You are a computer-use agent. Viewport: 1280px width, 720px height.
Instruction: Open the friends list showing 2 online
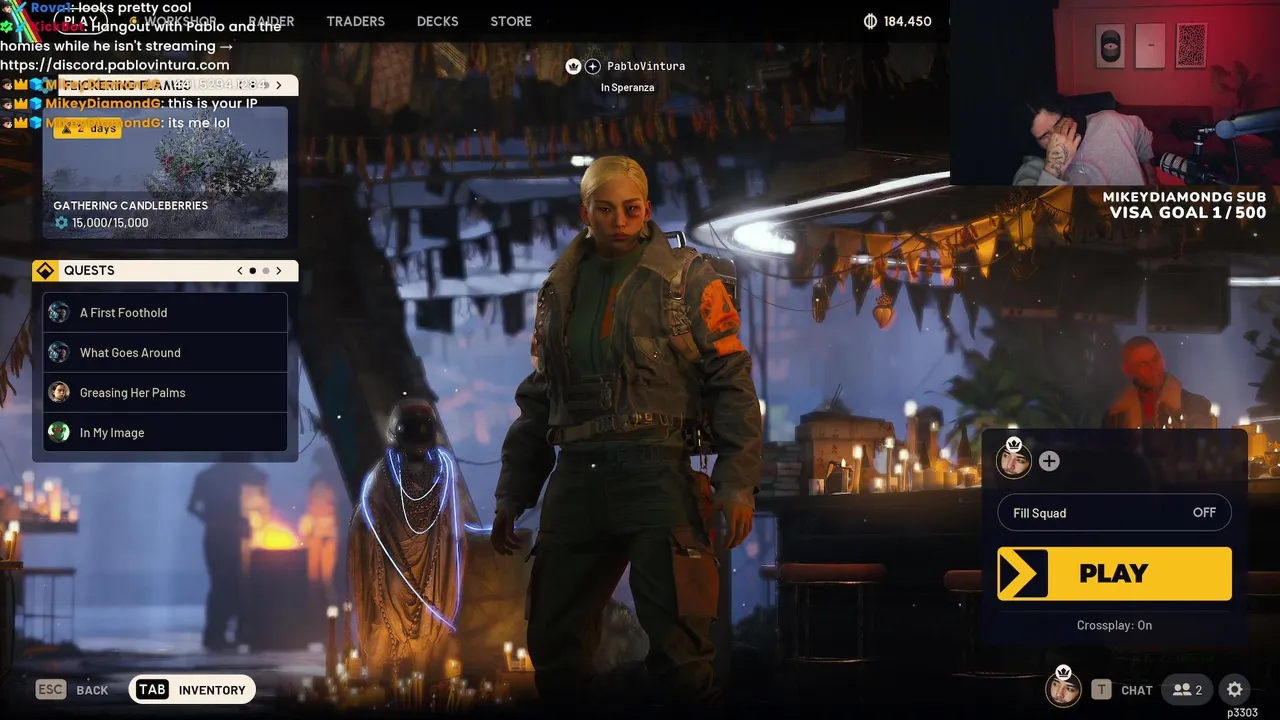pos(1188,690)
